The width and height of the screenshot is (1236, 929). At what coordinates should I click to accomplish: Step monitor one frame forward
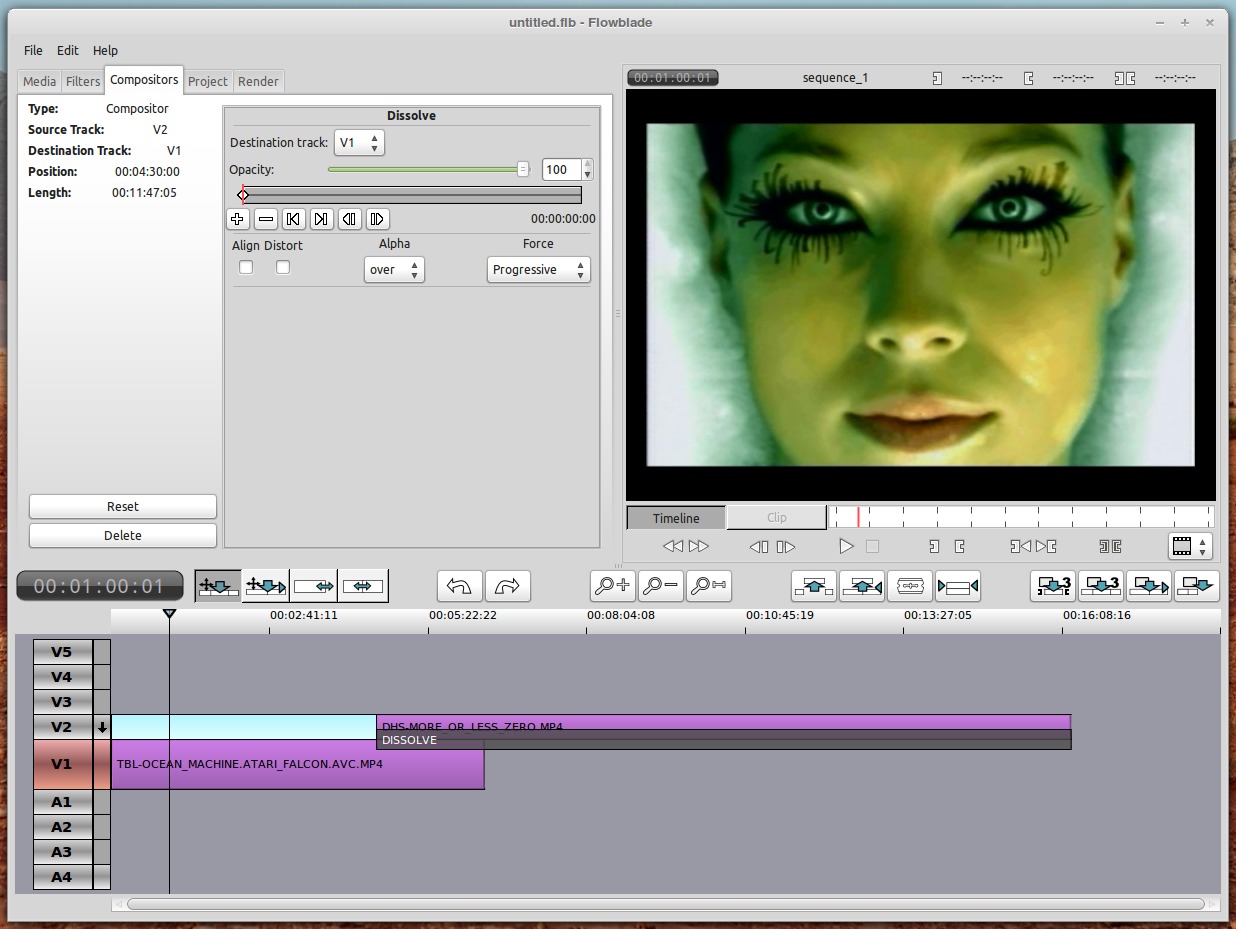[x=786, y=546]
